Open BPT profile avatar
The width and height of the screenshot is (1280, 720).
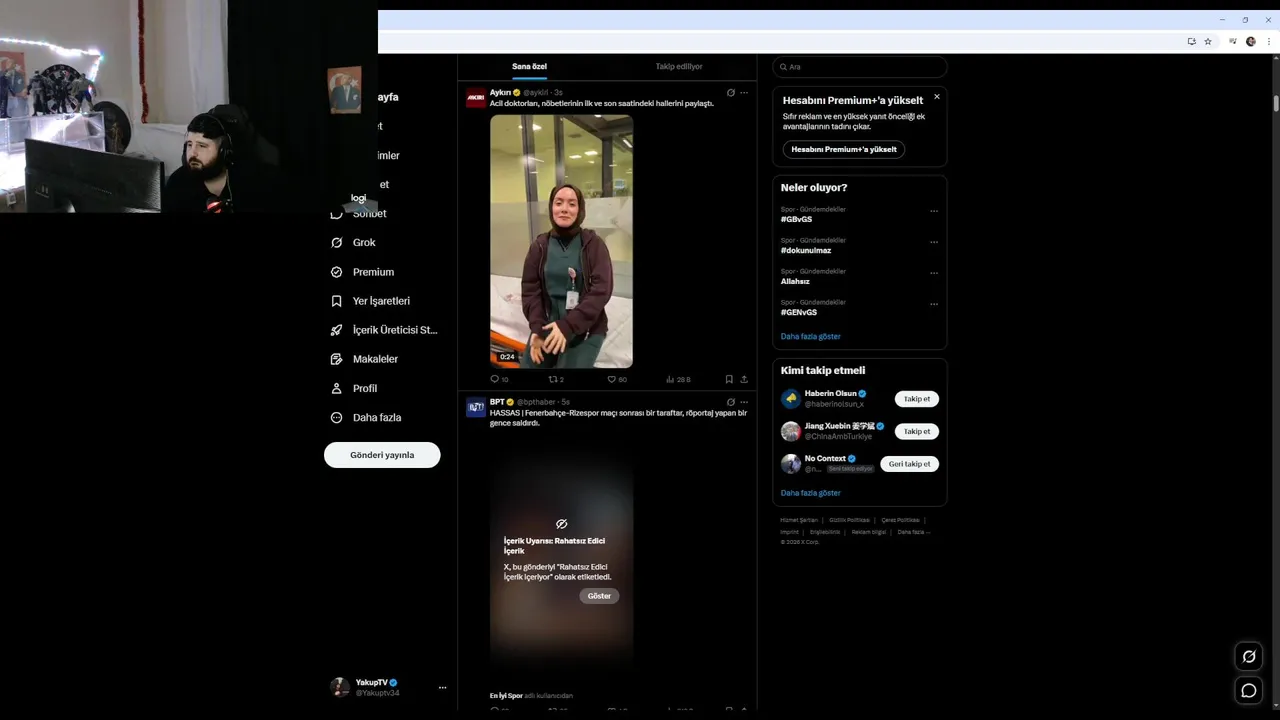[x=476, y=406]
